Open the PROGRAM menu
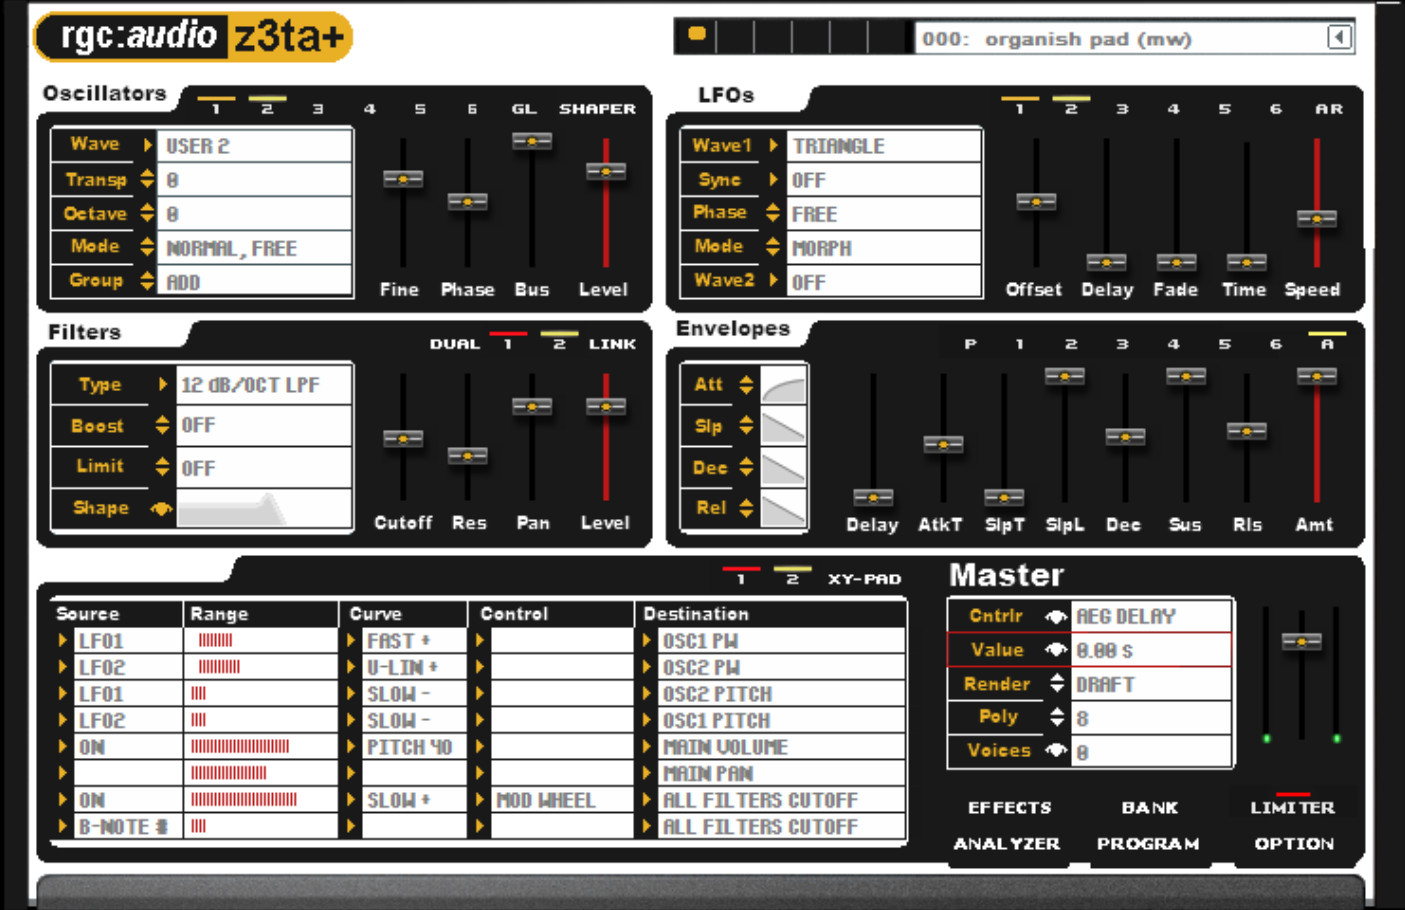 (x=1148, y=843)
